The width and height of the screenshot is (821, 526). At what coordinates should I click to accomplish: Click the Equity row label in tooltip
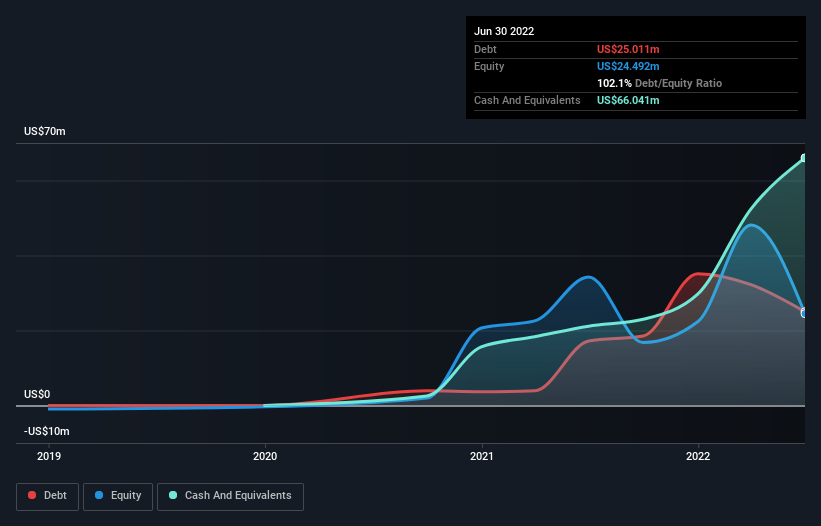(489, 66)
